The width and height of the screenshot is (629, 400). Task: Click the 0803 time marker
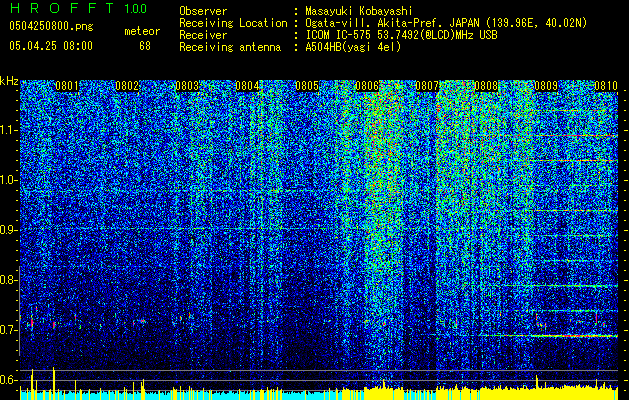(187, 86)
